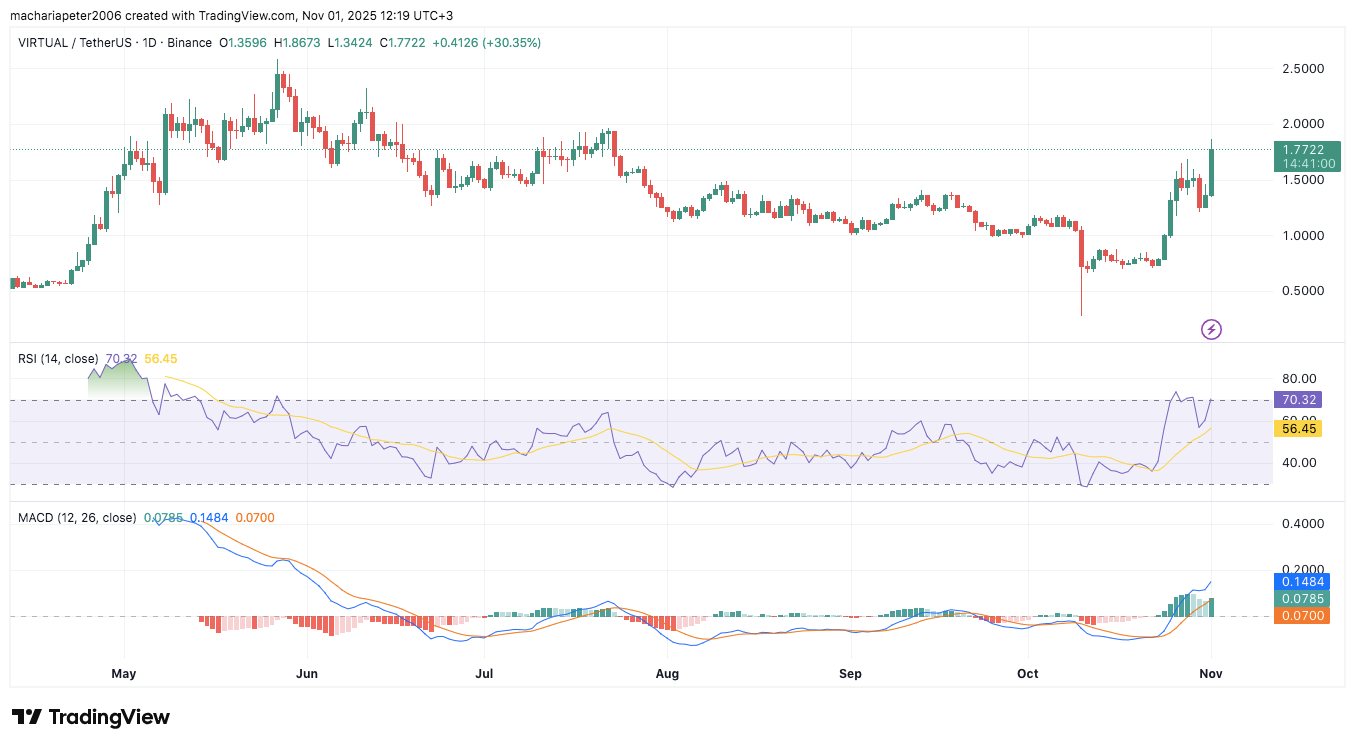The height and width of the screenshot is (747, 1355).
Task: Select the Nov label on the time axis
Action: pos(1211,674)
